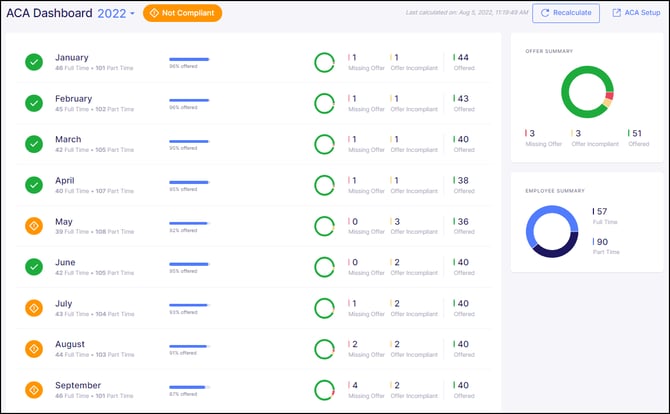Click June's green compliant check icon
Screen dimensions: 670x414
34,267
